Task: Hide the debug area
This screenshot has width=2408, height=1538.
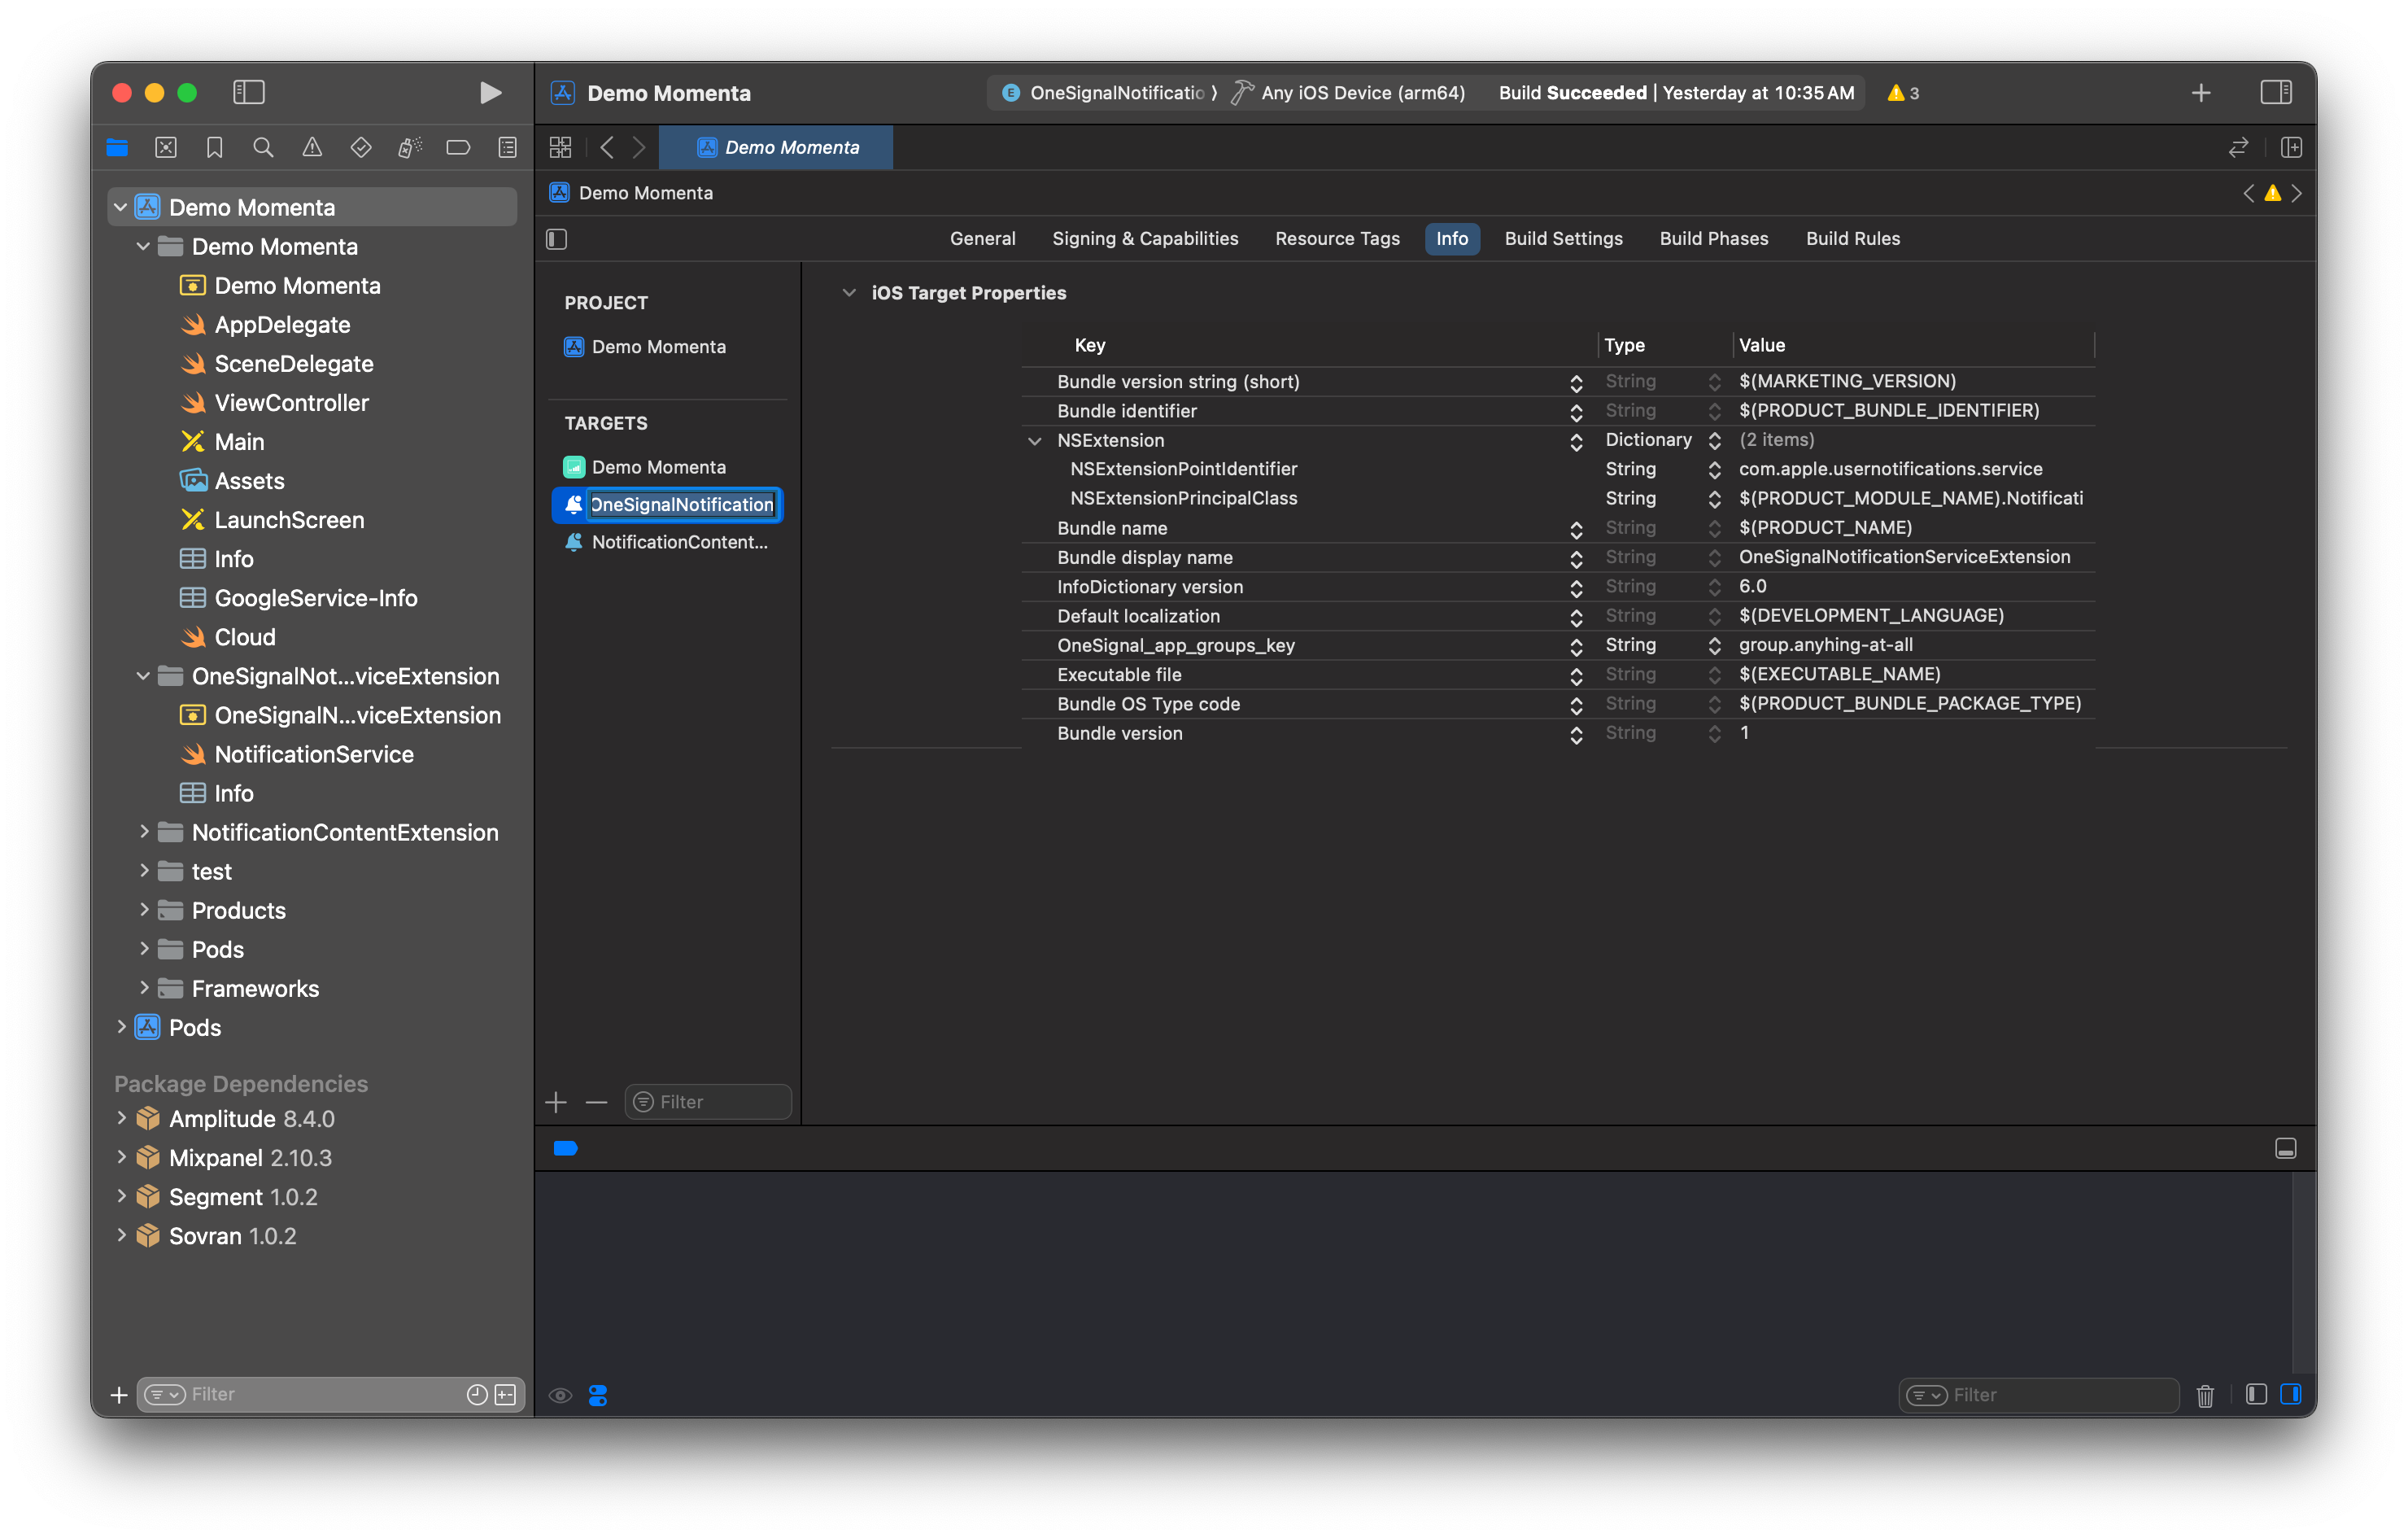Action: pos(2285,1148)
